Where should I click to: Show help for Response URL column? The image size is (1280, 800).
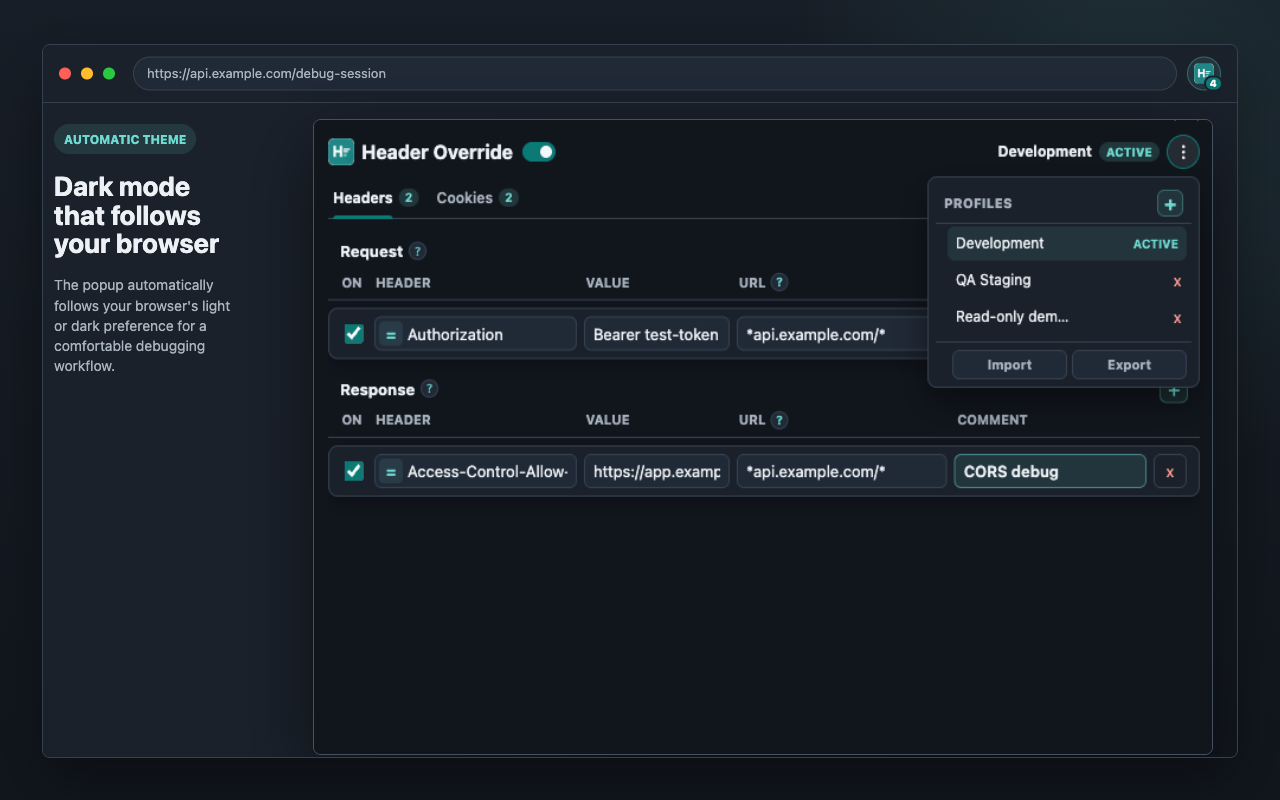(779, 420)
